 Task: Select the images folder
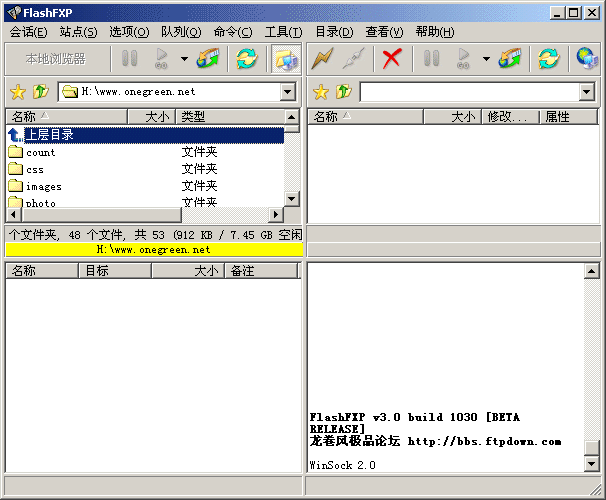point(44,186)
